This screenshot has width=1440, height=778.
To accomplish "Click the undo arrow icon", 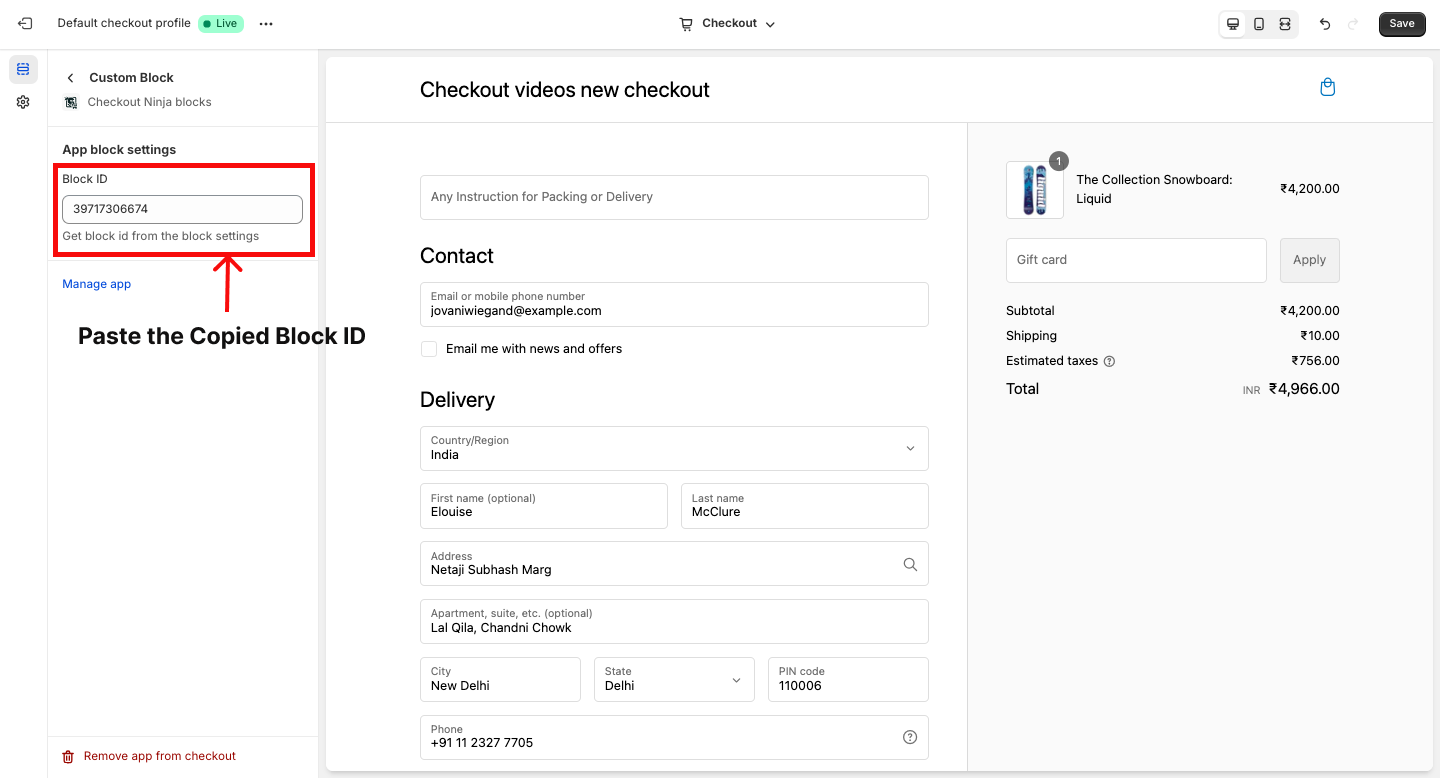I will tap(1325, 24).
